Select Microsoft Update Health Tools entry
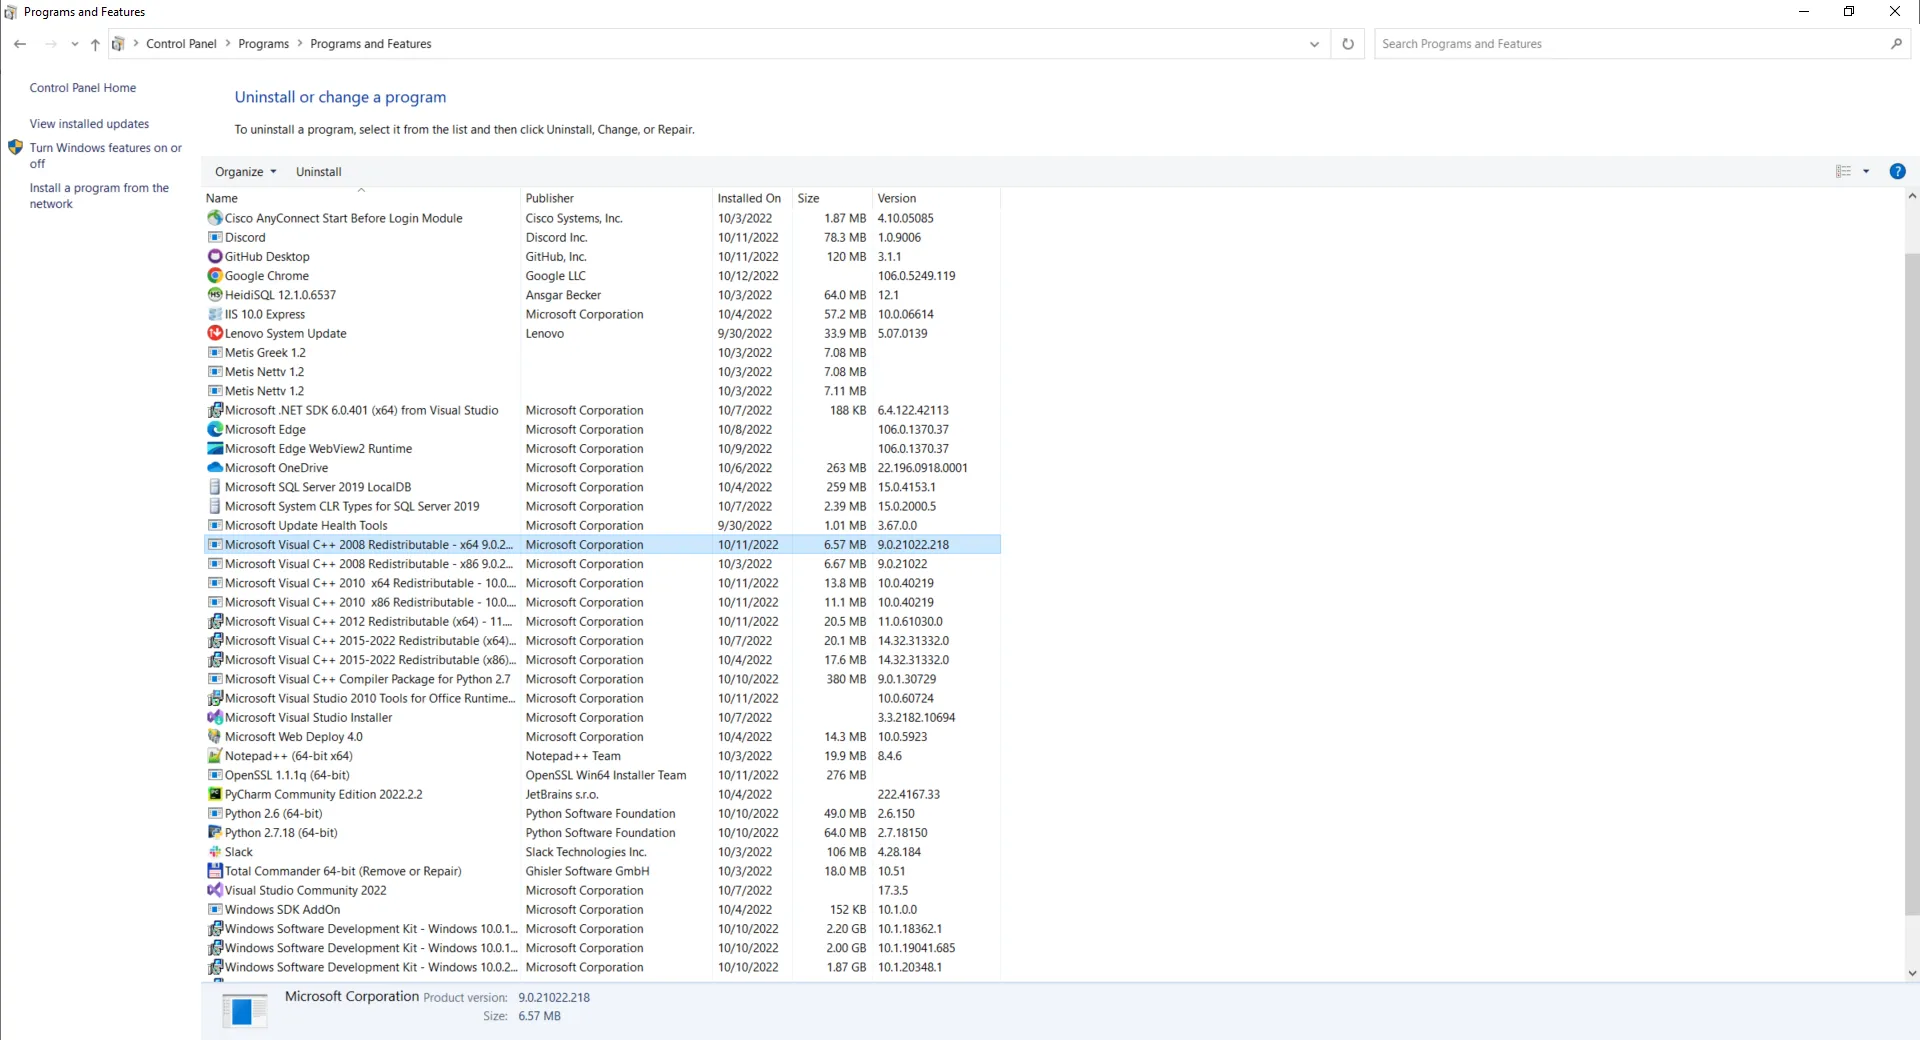This screenshot has height=1040, width=1920. click(x=602, y=526)
